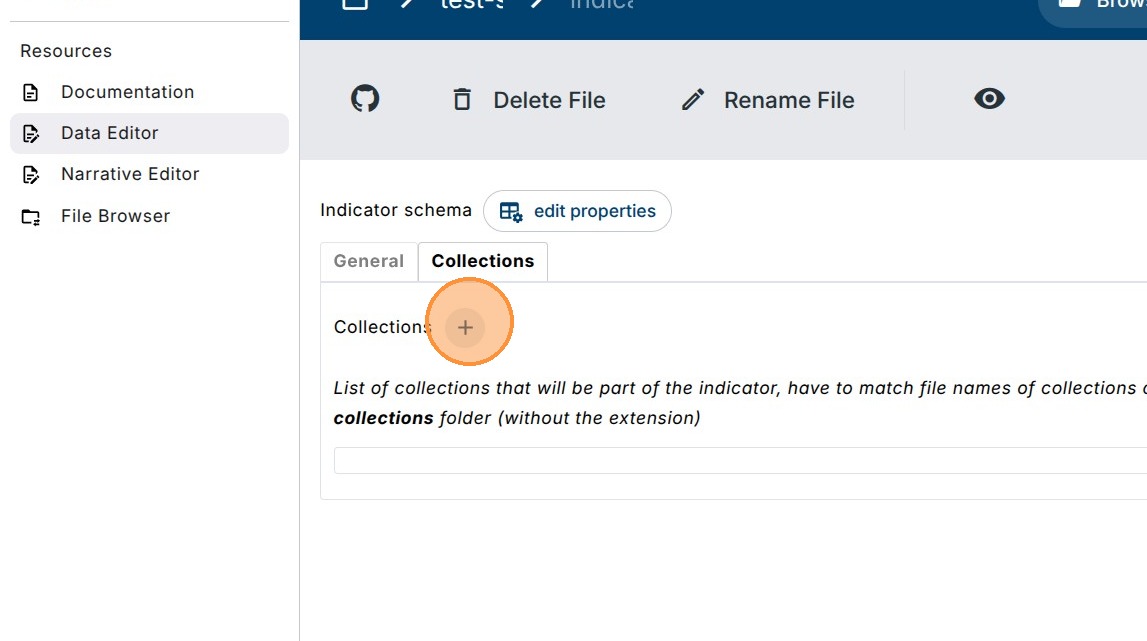The image size is (1147, 641).
Task: Click the test-s breadcrumb item
Action: click(469, 5)
